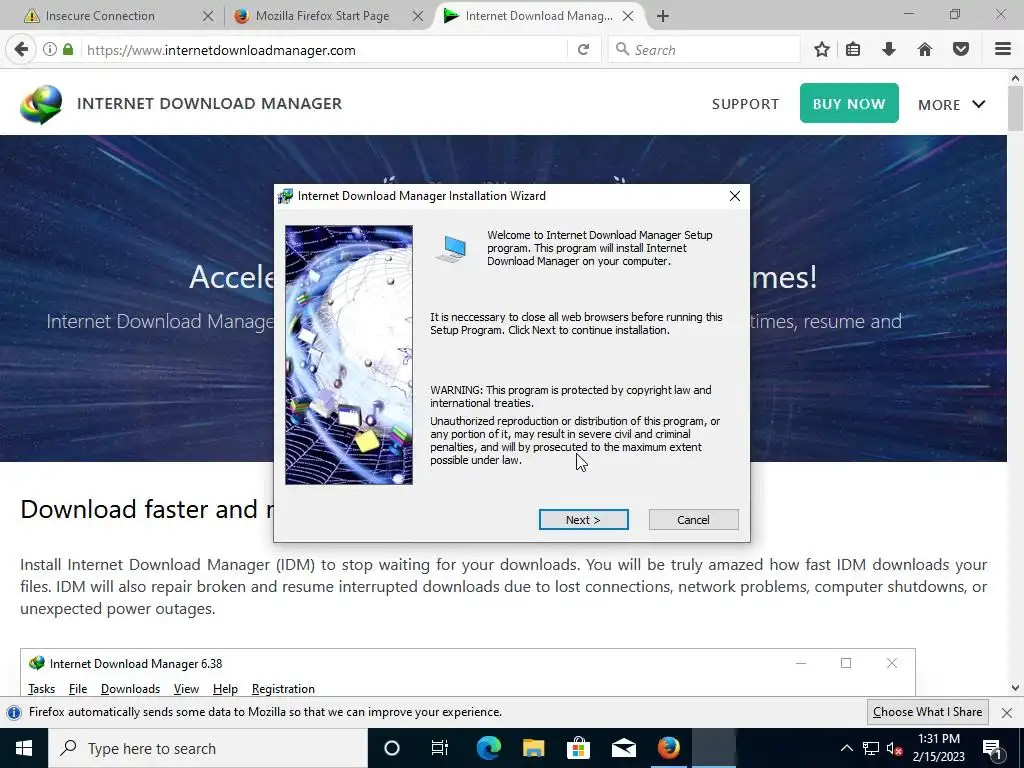Click the Firefox Search box
The height and width of the screenshot is (768, 1024).
(x=704, y=50)
